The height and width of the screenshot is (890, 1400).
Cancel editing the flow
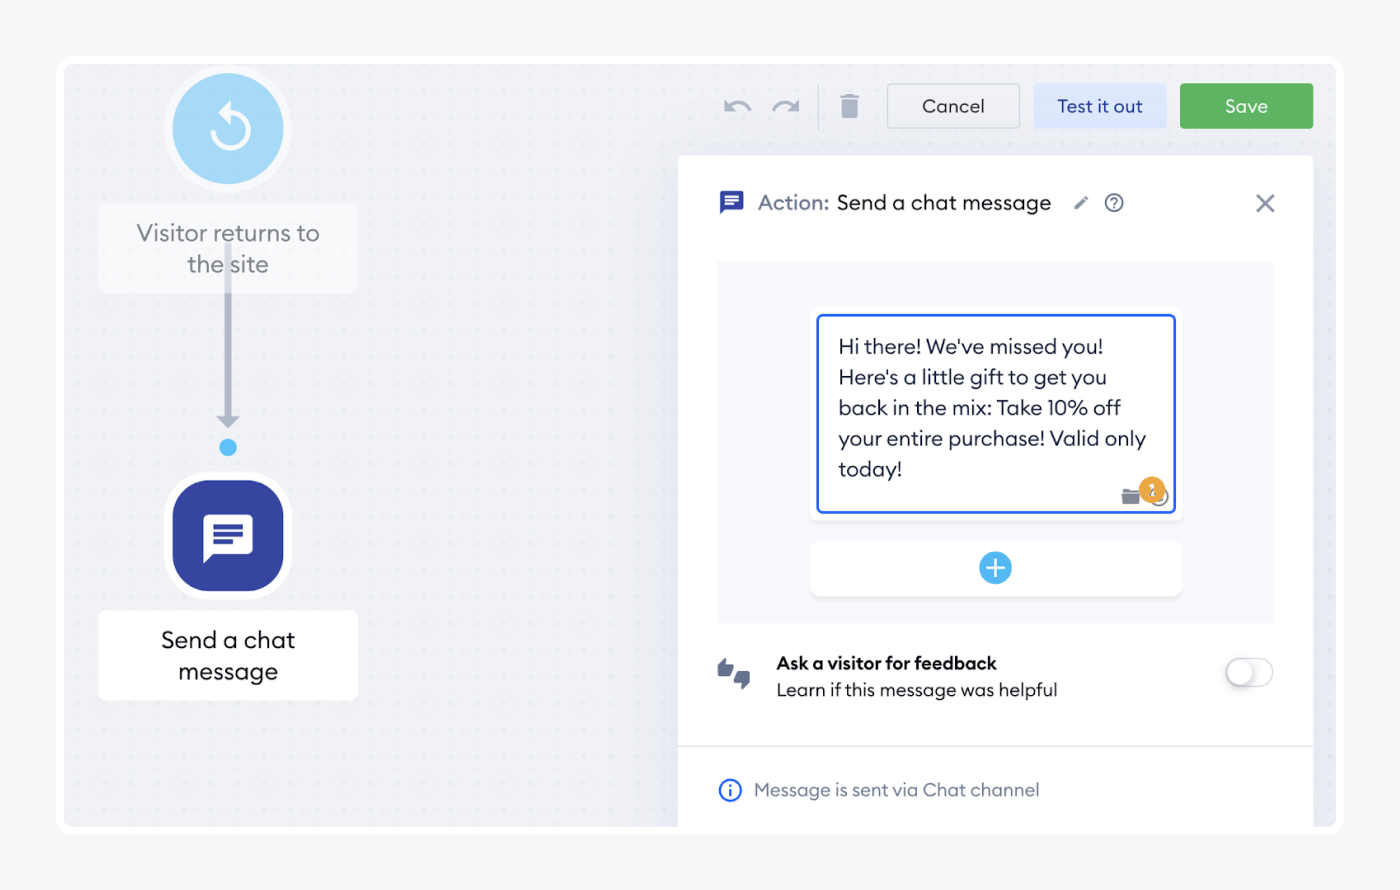point(953,105)
